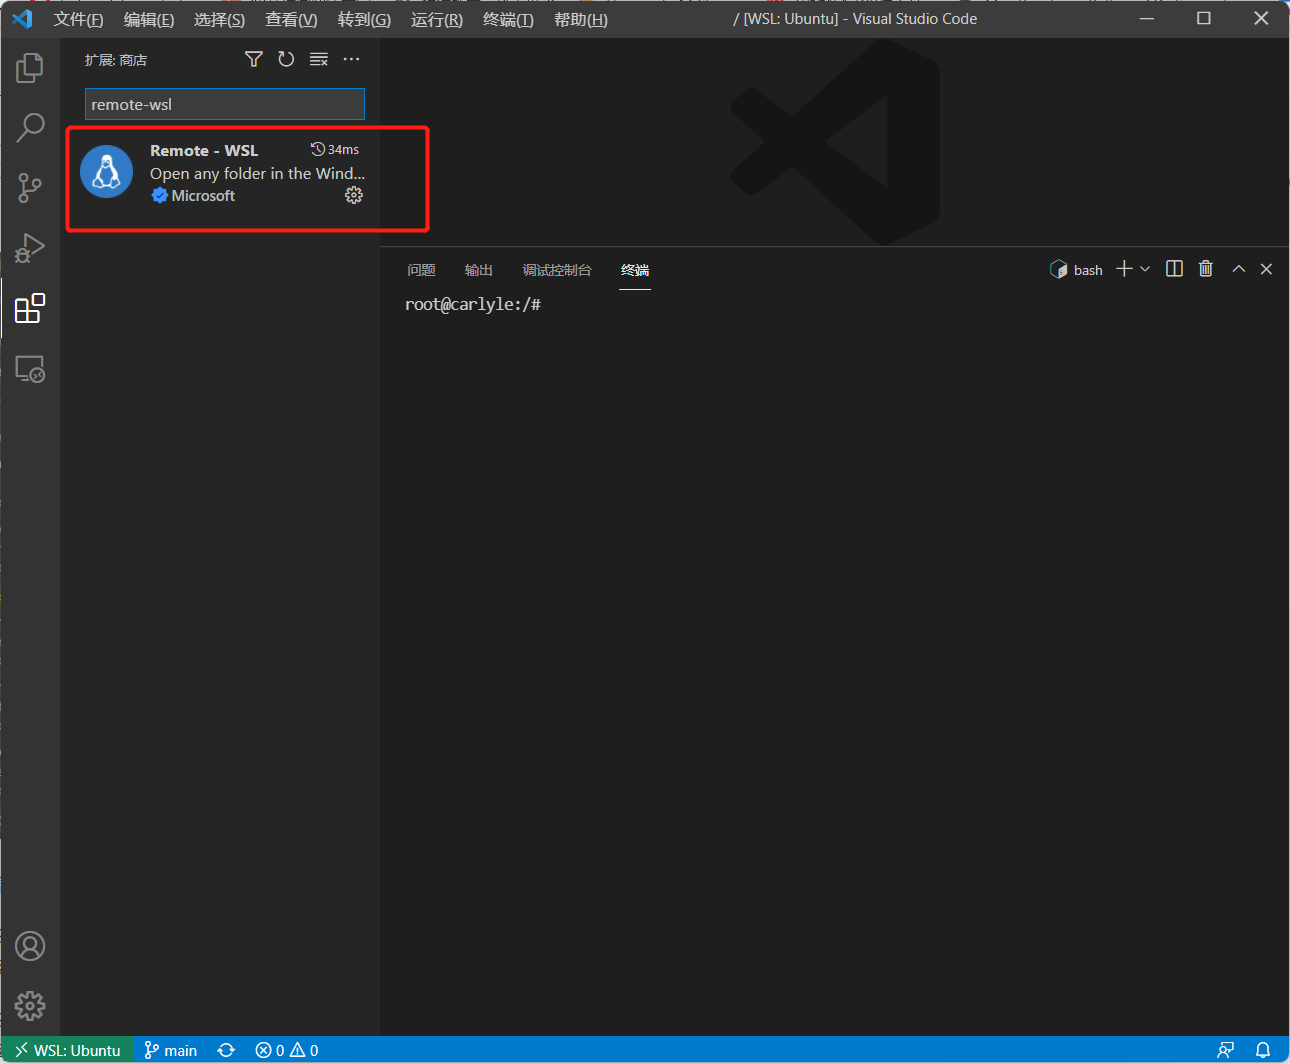Switch to the 问题 panel tab
Image resolution: width=1290 pixels, height=1064 pixels.
point(421,269)
